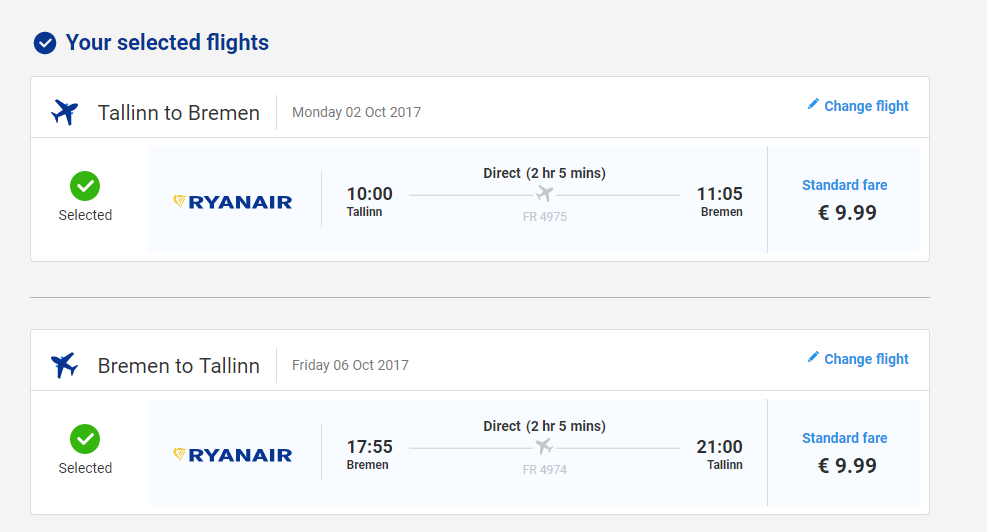Select the Standard fare € 9.99 on the outbound flight
The image size is (987, 532).
point(845,200)
